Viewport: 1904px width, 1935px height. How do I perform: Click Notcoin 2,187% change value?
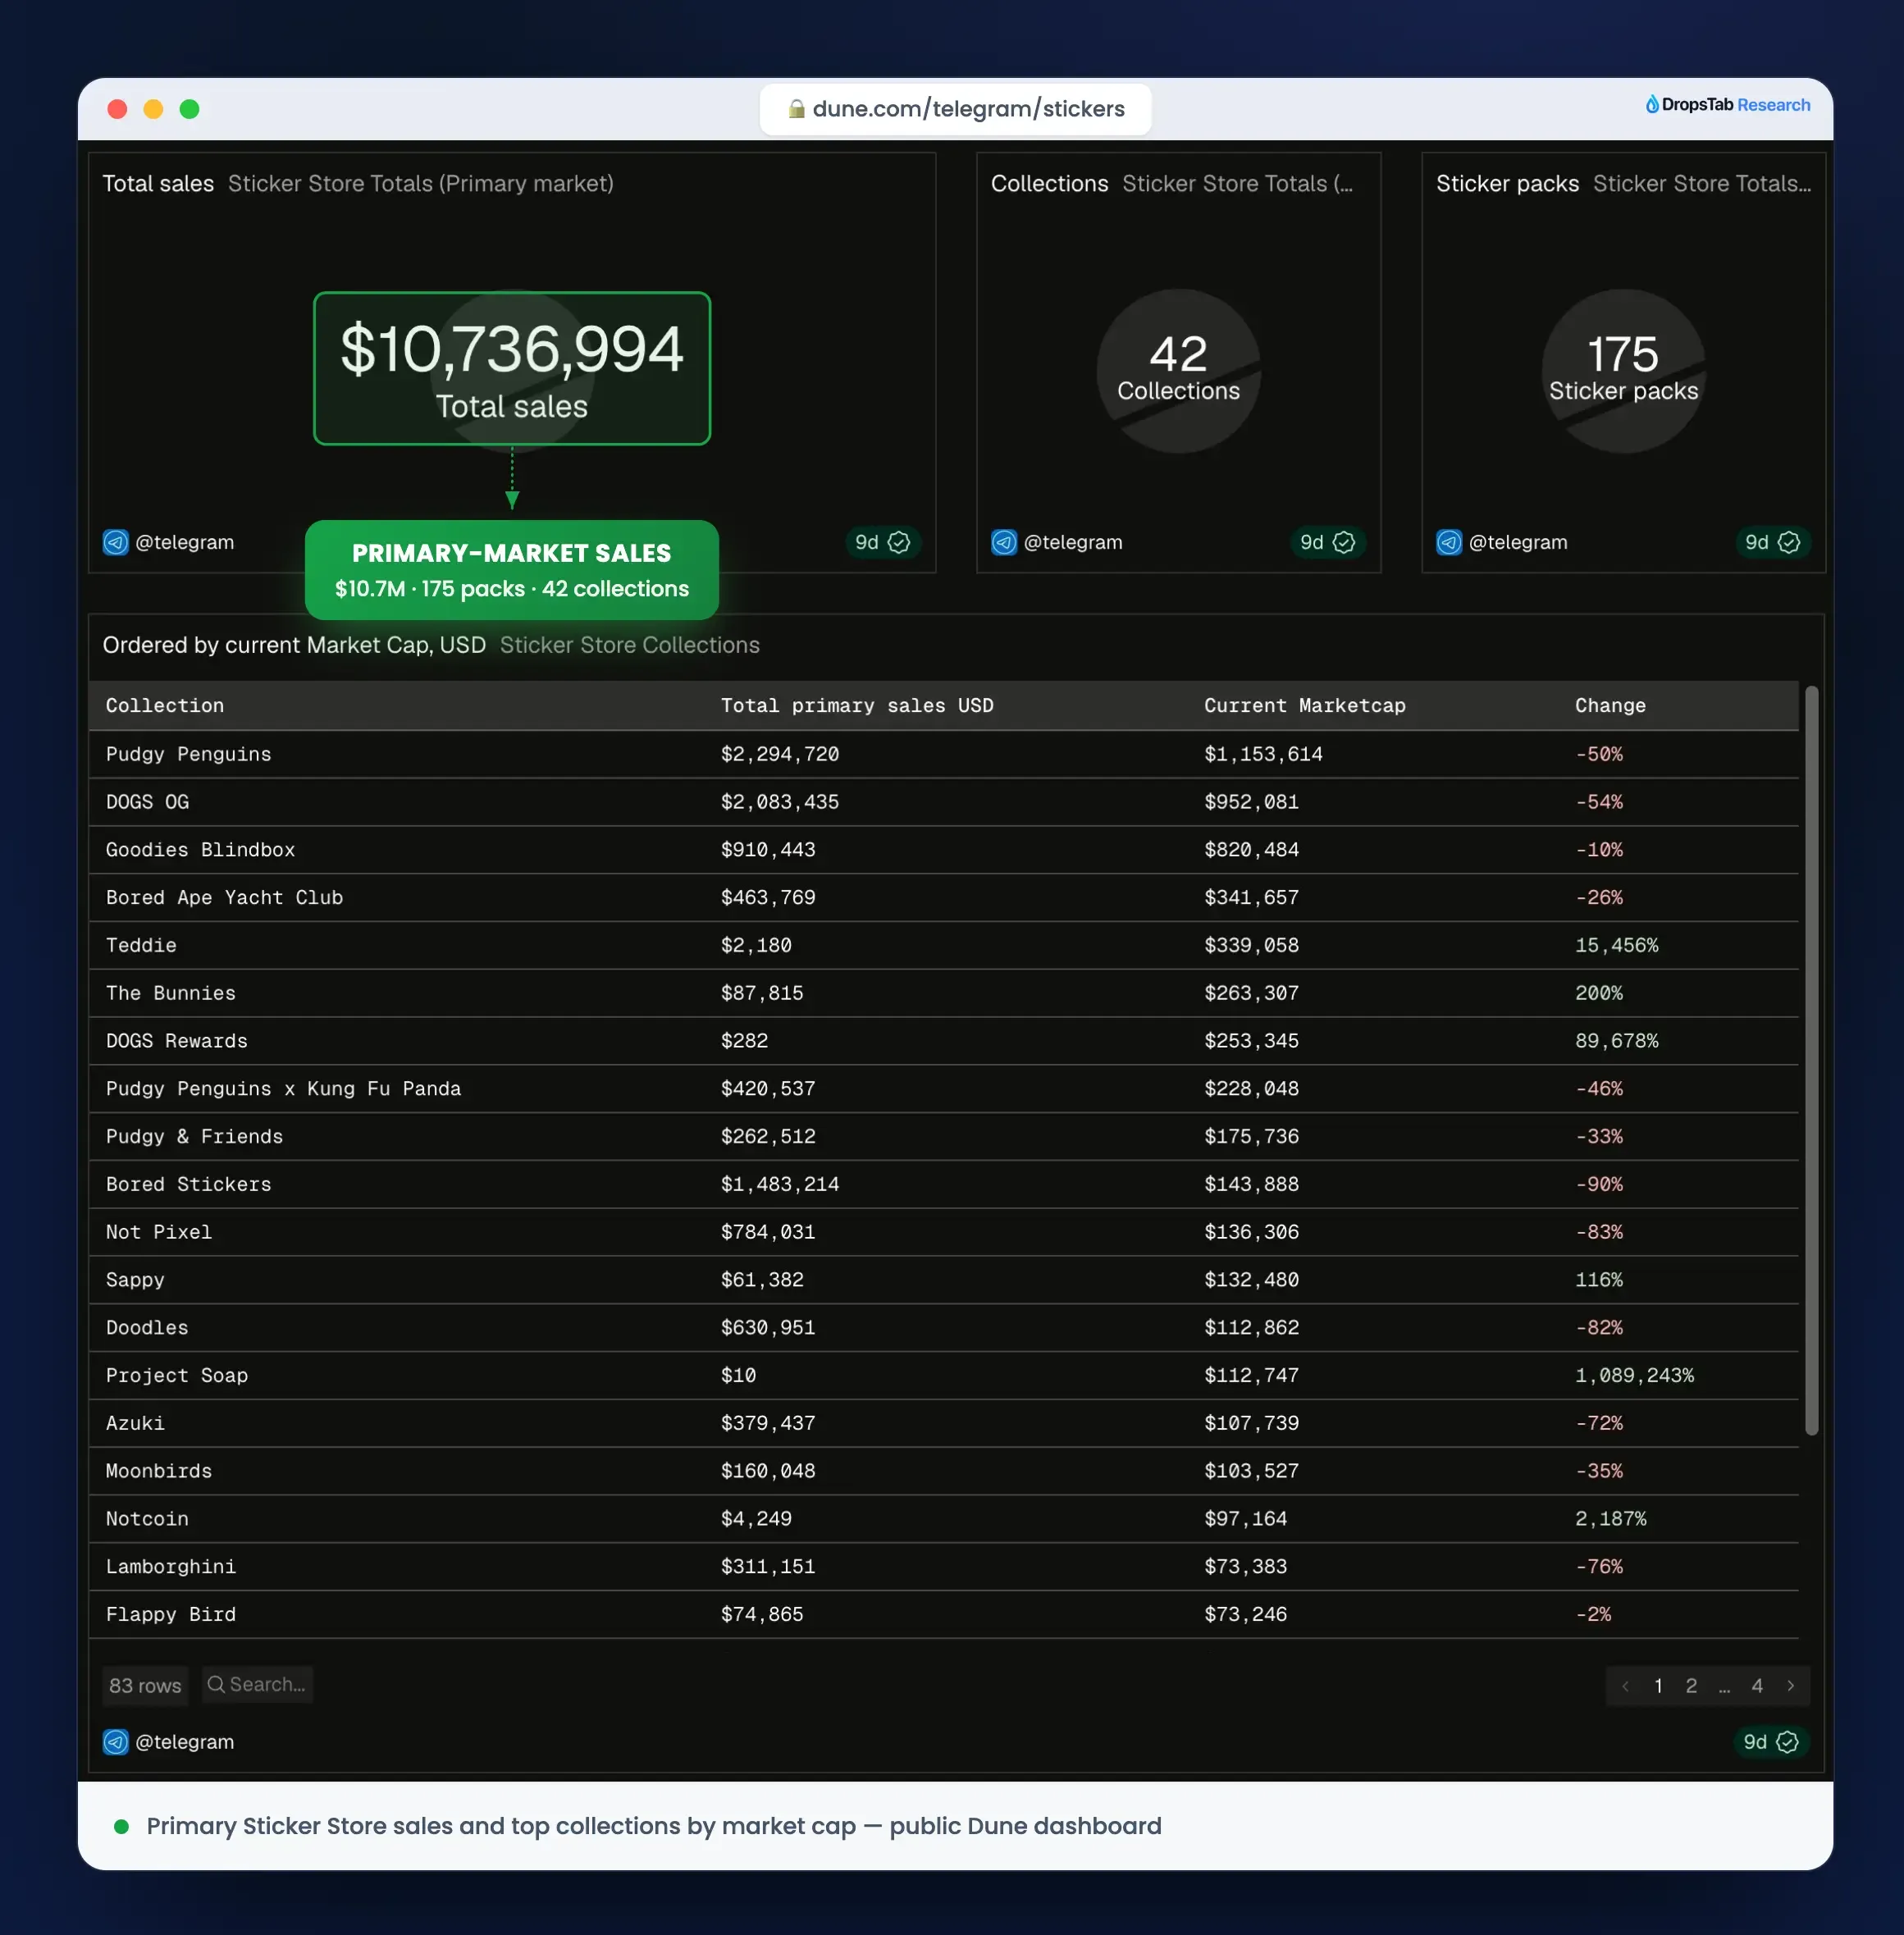1610,1519
